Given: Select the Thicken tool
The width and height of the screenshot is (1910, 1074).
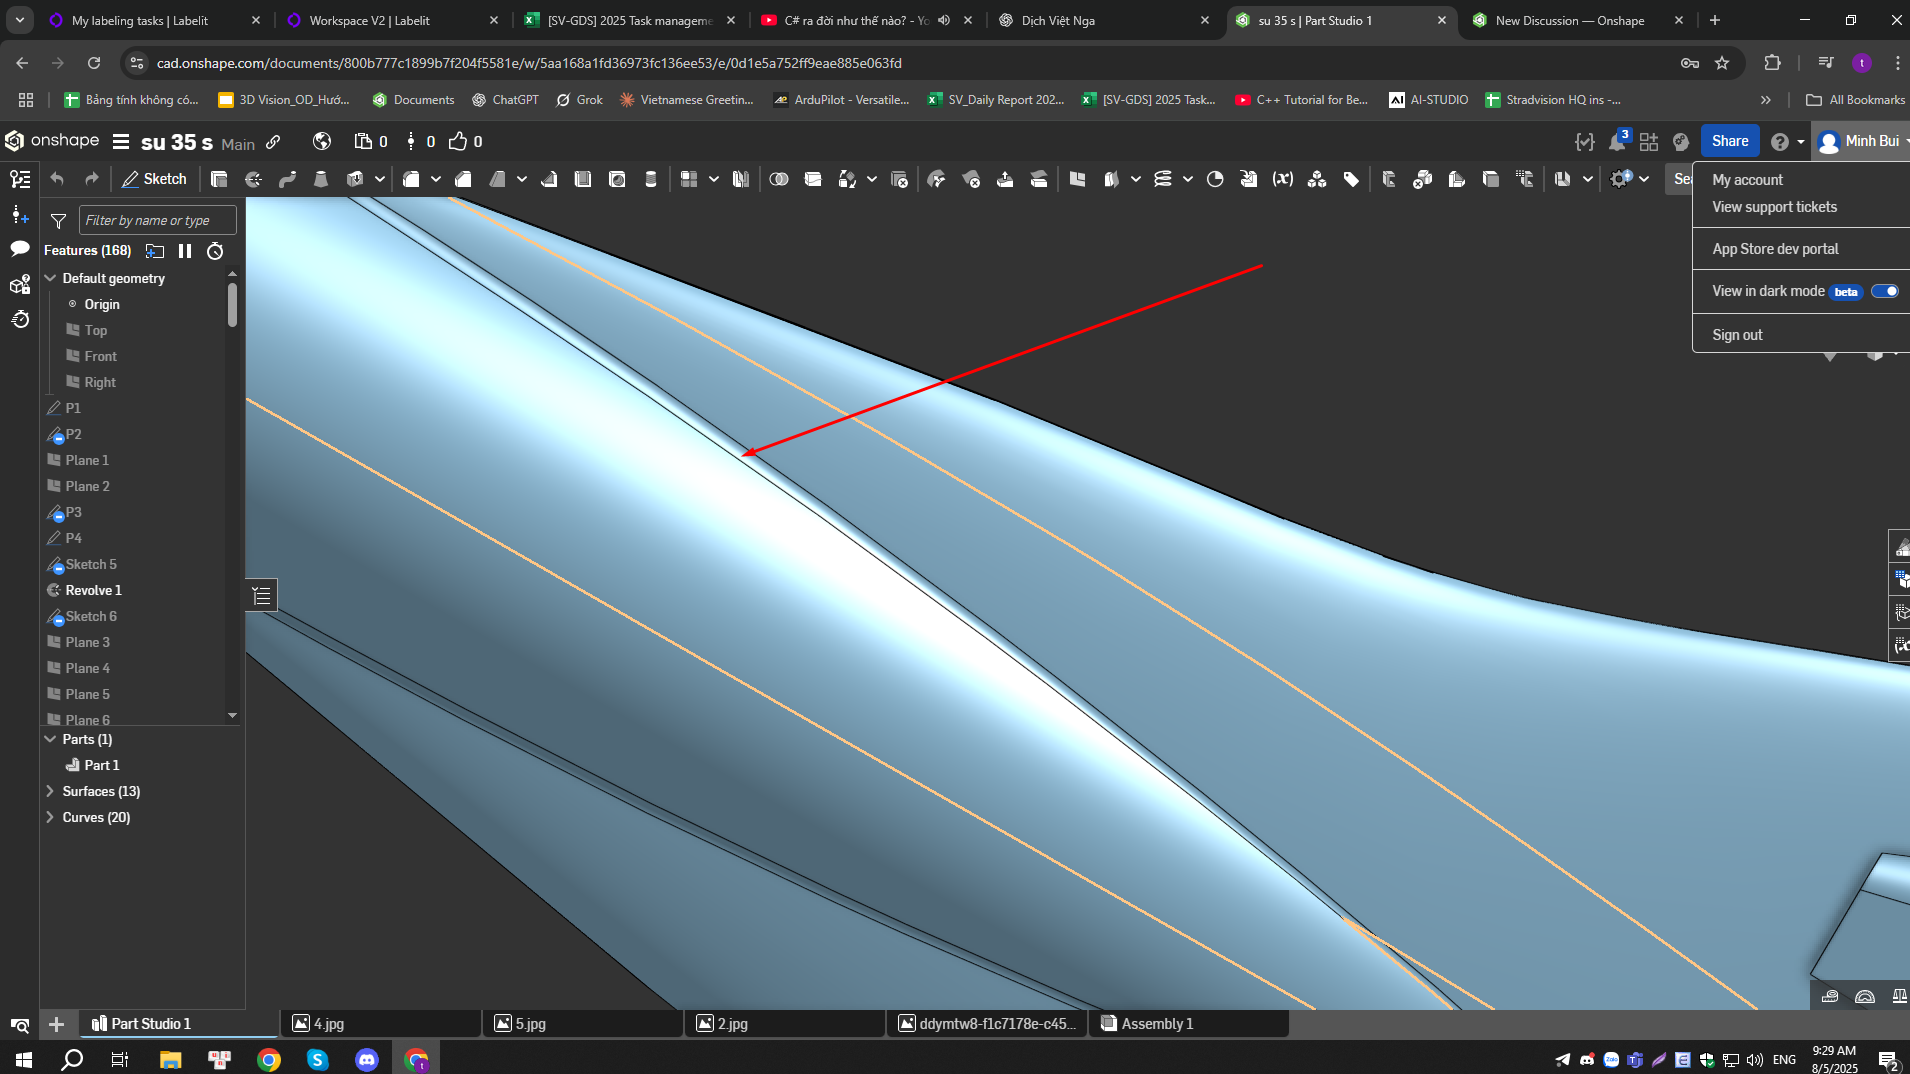Looking at the screenshot, I should click(355, 179).
